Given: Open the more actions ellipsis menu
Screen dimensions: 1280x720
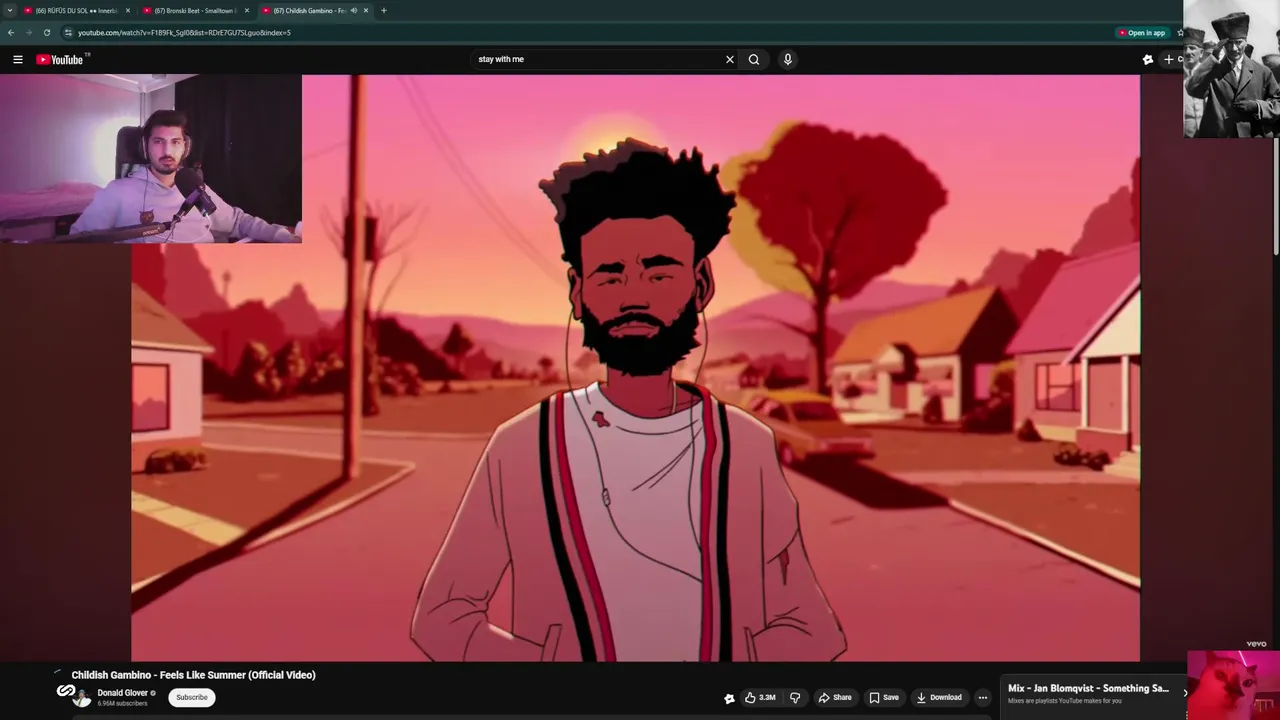Looking at the screenshot, I should coord(983,697).
